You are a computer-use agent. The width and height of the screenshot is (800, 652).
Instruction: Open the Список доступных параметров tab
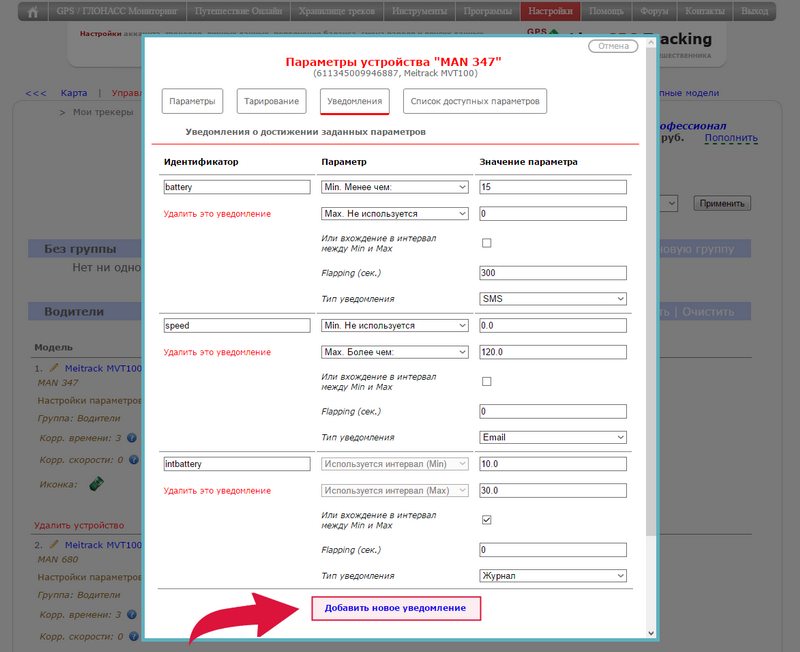[474, 101]
